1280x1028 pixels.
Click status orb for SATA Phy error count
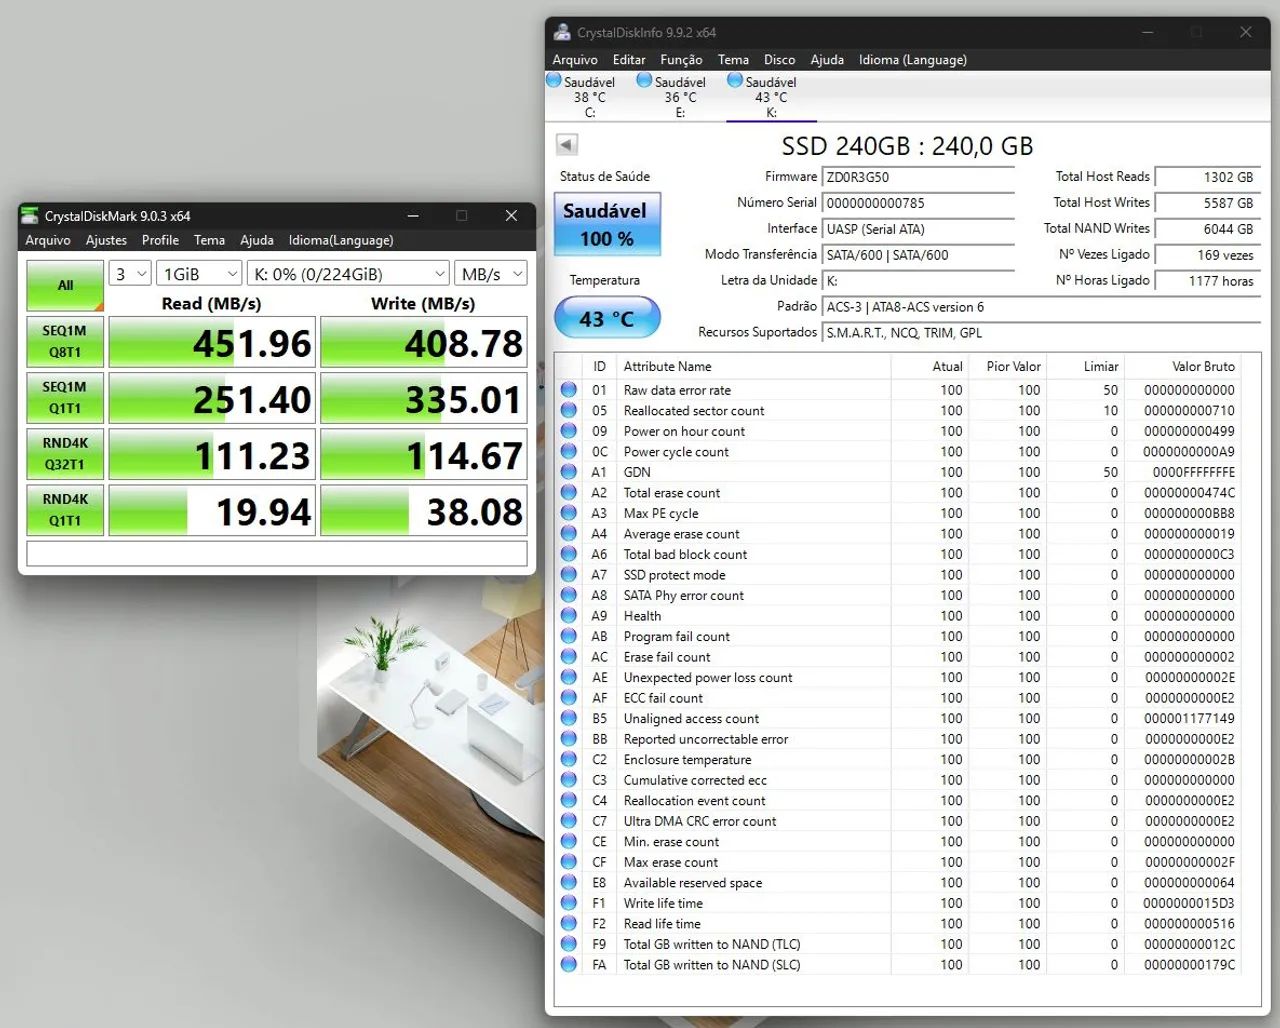(569, 594)
